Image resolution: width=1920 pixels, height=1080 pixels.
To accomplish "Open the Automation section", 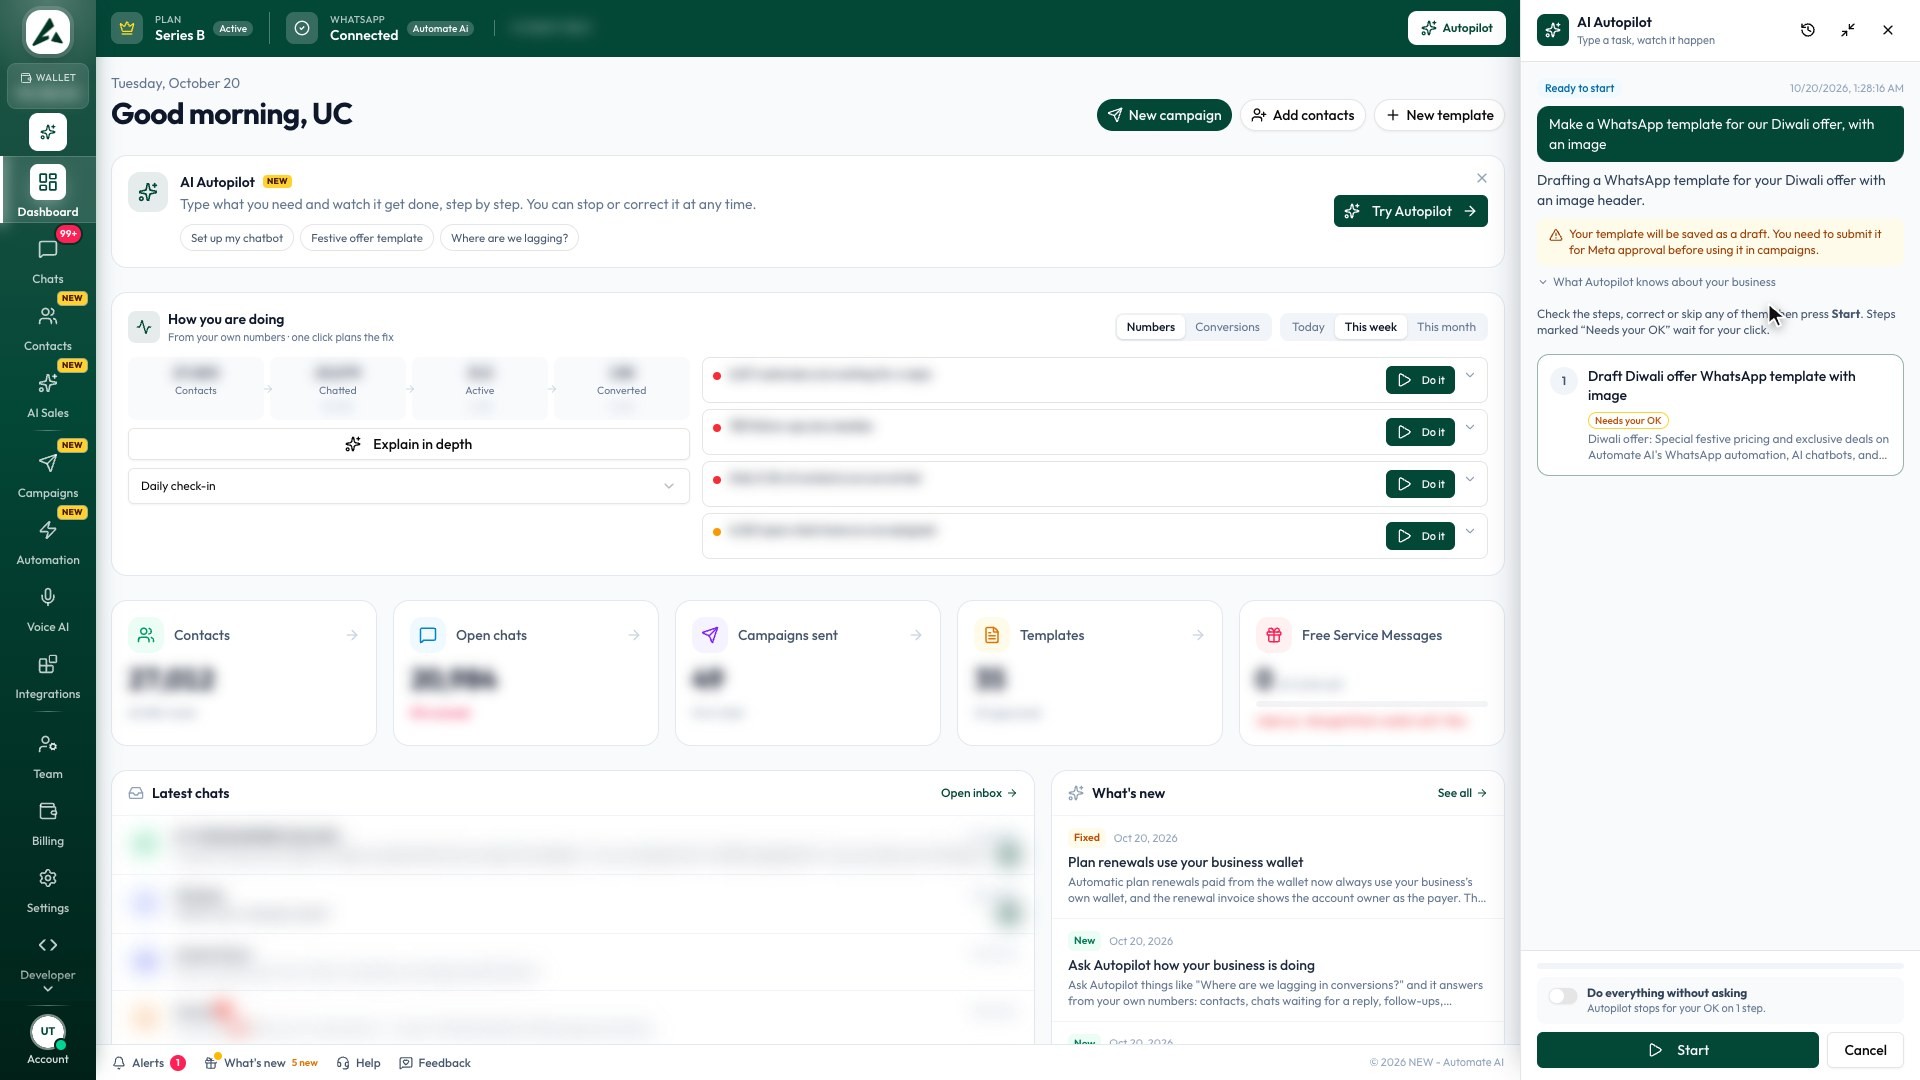I will tap(47, 541).
